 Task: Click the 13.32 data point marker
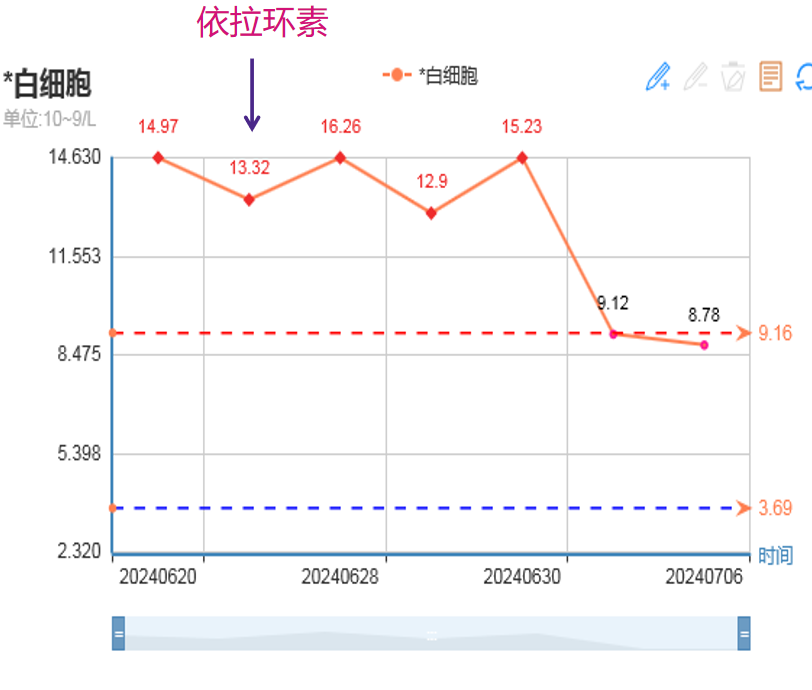click(x=249, y=200)
